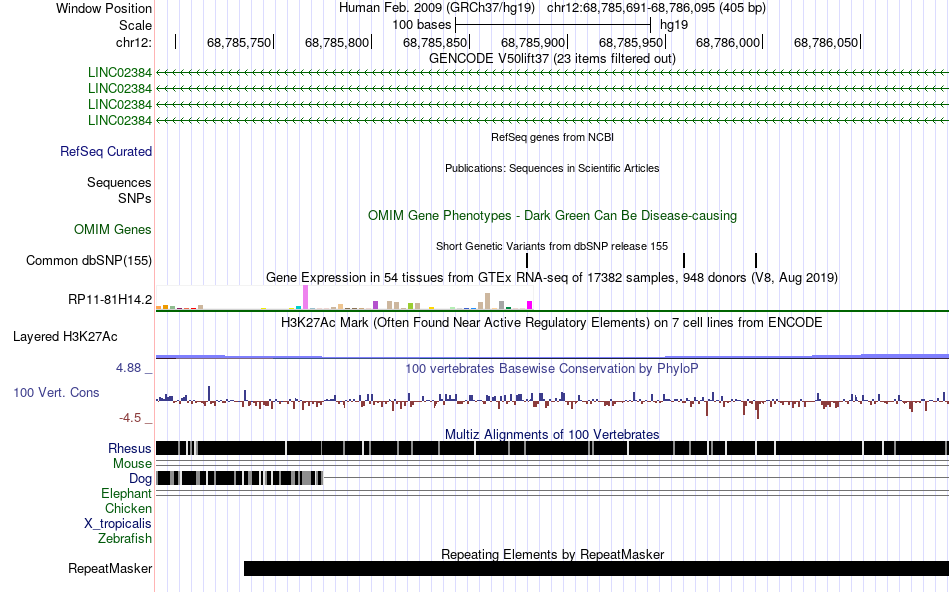Click the -4.5 PhyloP lower value
This screenshot has height=592, width=950.
tap(130, 418)
